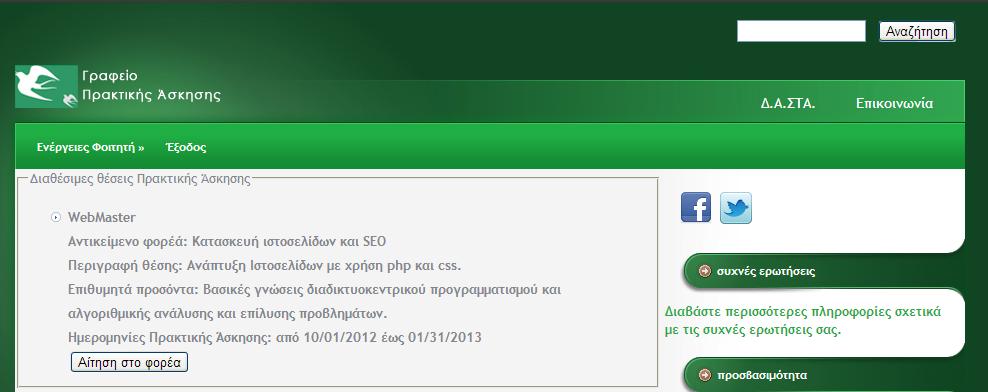Click the Διαβάστε περισσότερες πληροφορίες link
Viewport: 988px width, 392px height.
[803, 321]
